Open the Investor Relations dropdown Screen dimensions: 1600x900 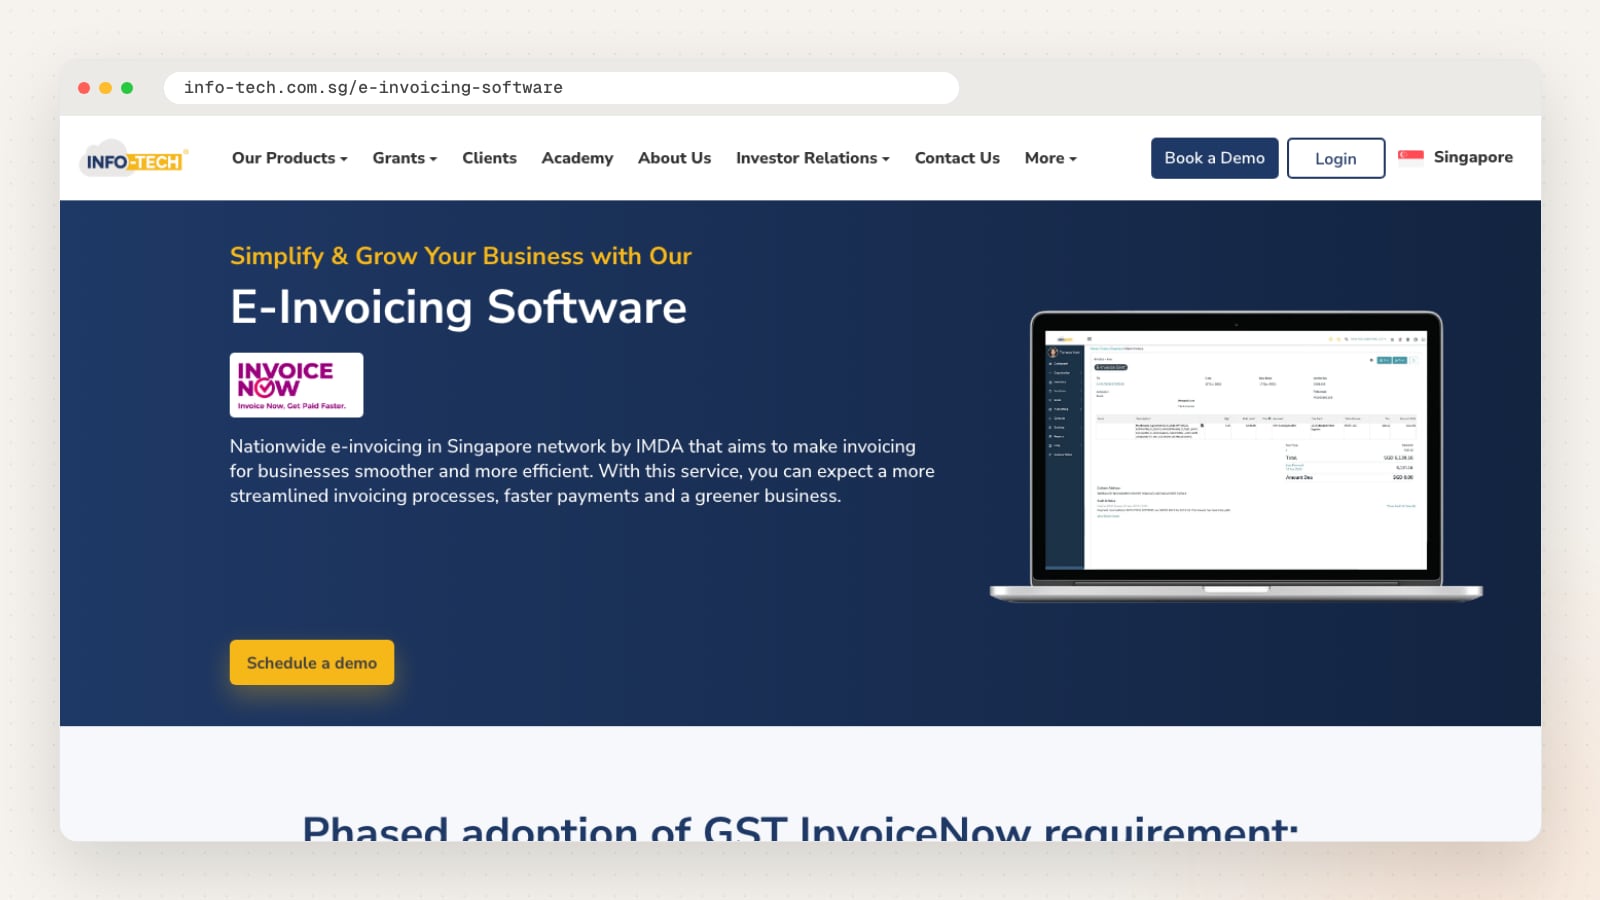point(813,158)
